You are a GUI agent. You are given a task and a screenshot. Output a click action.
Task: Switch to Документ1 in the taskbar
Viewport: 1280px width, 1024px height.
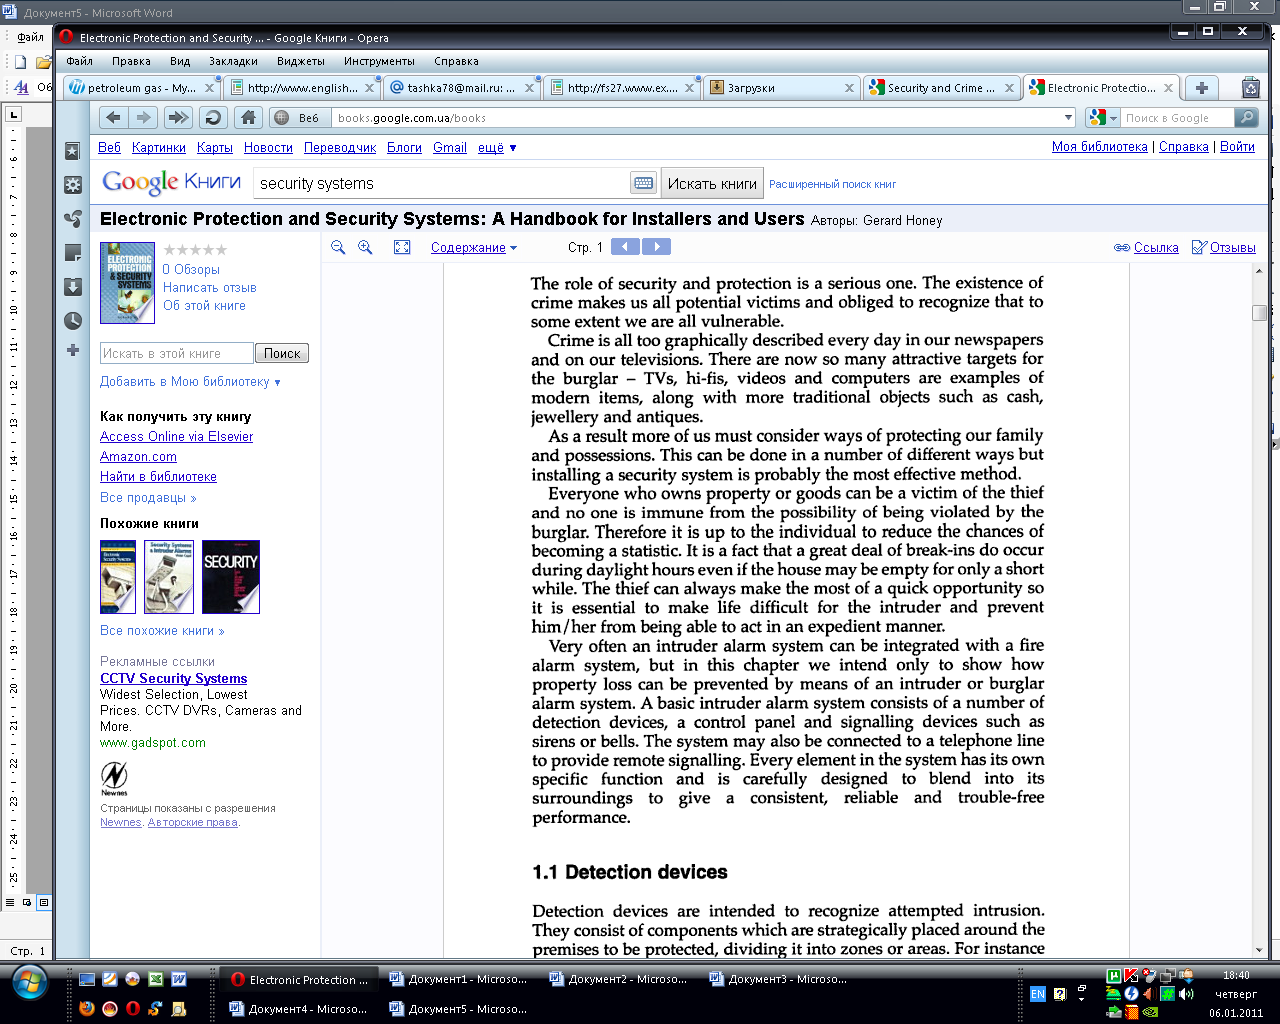pyautogui.click(x=457, y=979)
